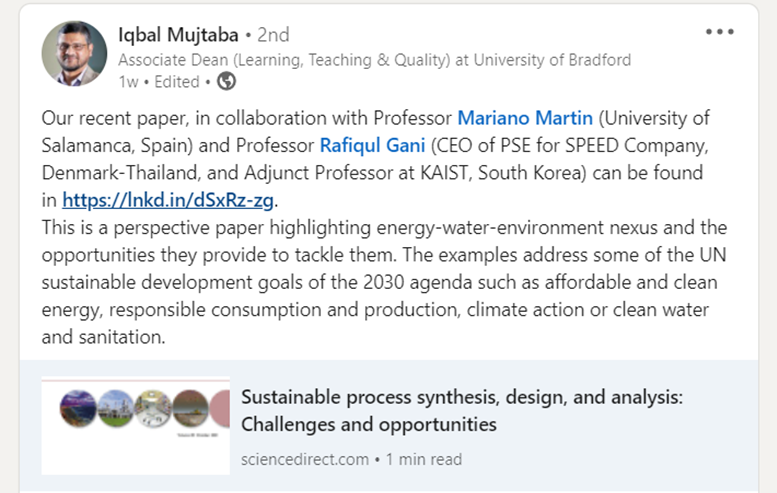Click the 1w post timestamp
This screenshot has width=777, height=493.
(x=128, y=82)
